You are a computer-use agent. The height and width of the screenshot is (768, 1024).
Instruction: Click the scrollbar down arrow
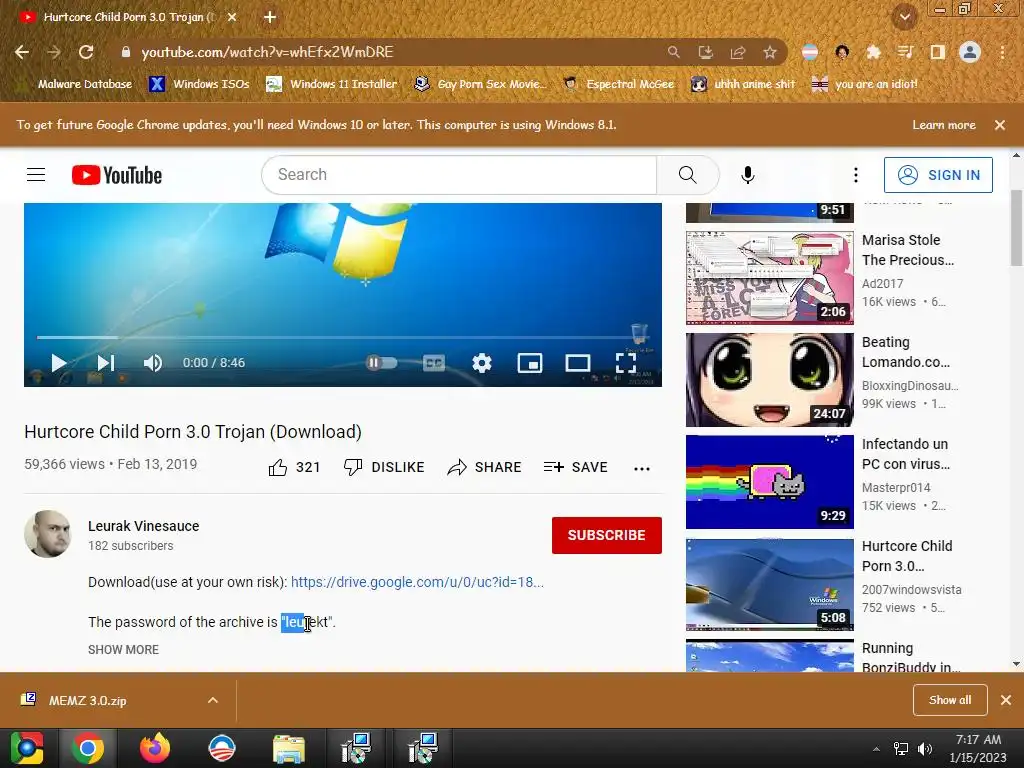1016,664
